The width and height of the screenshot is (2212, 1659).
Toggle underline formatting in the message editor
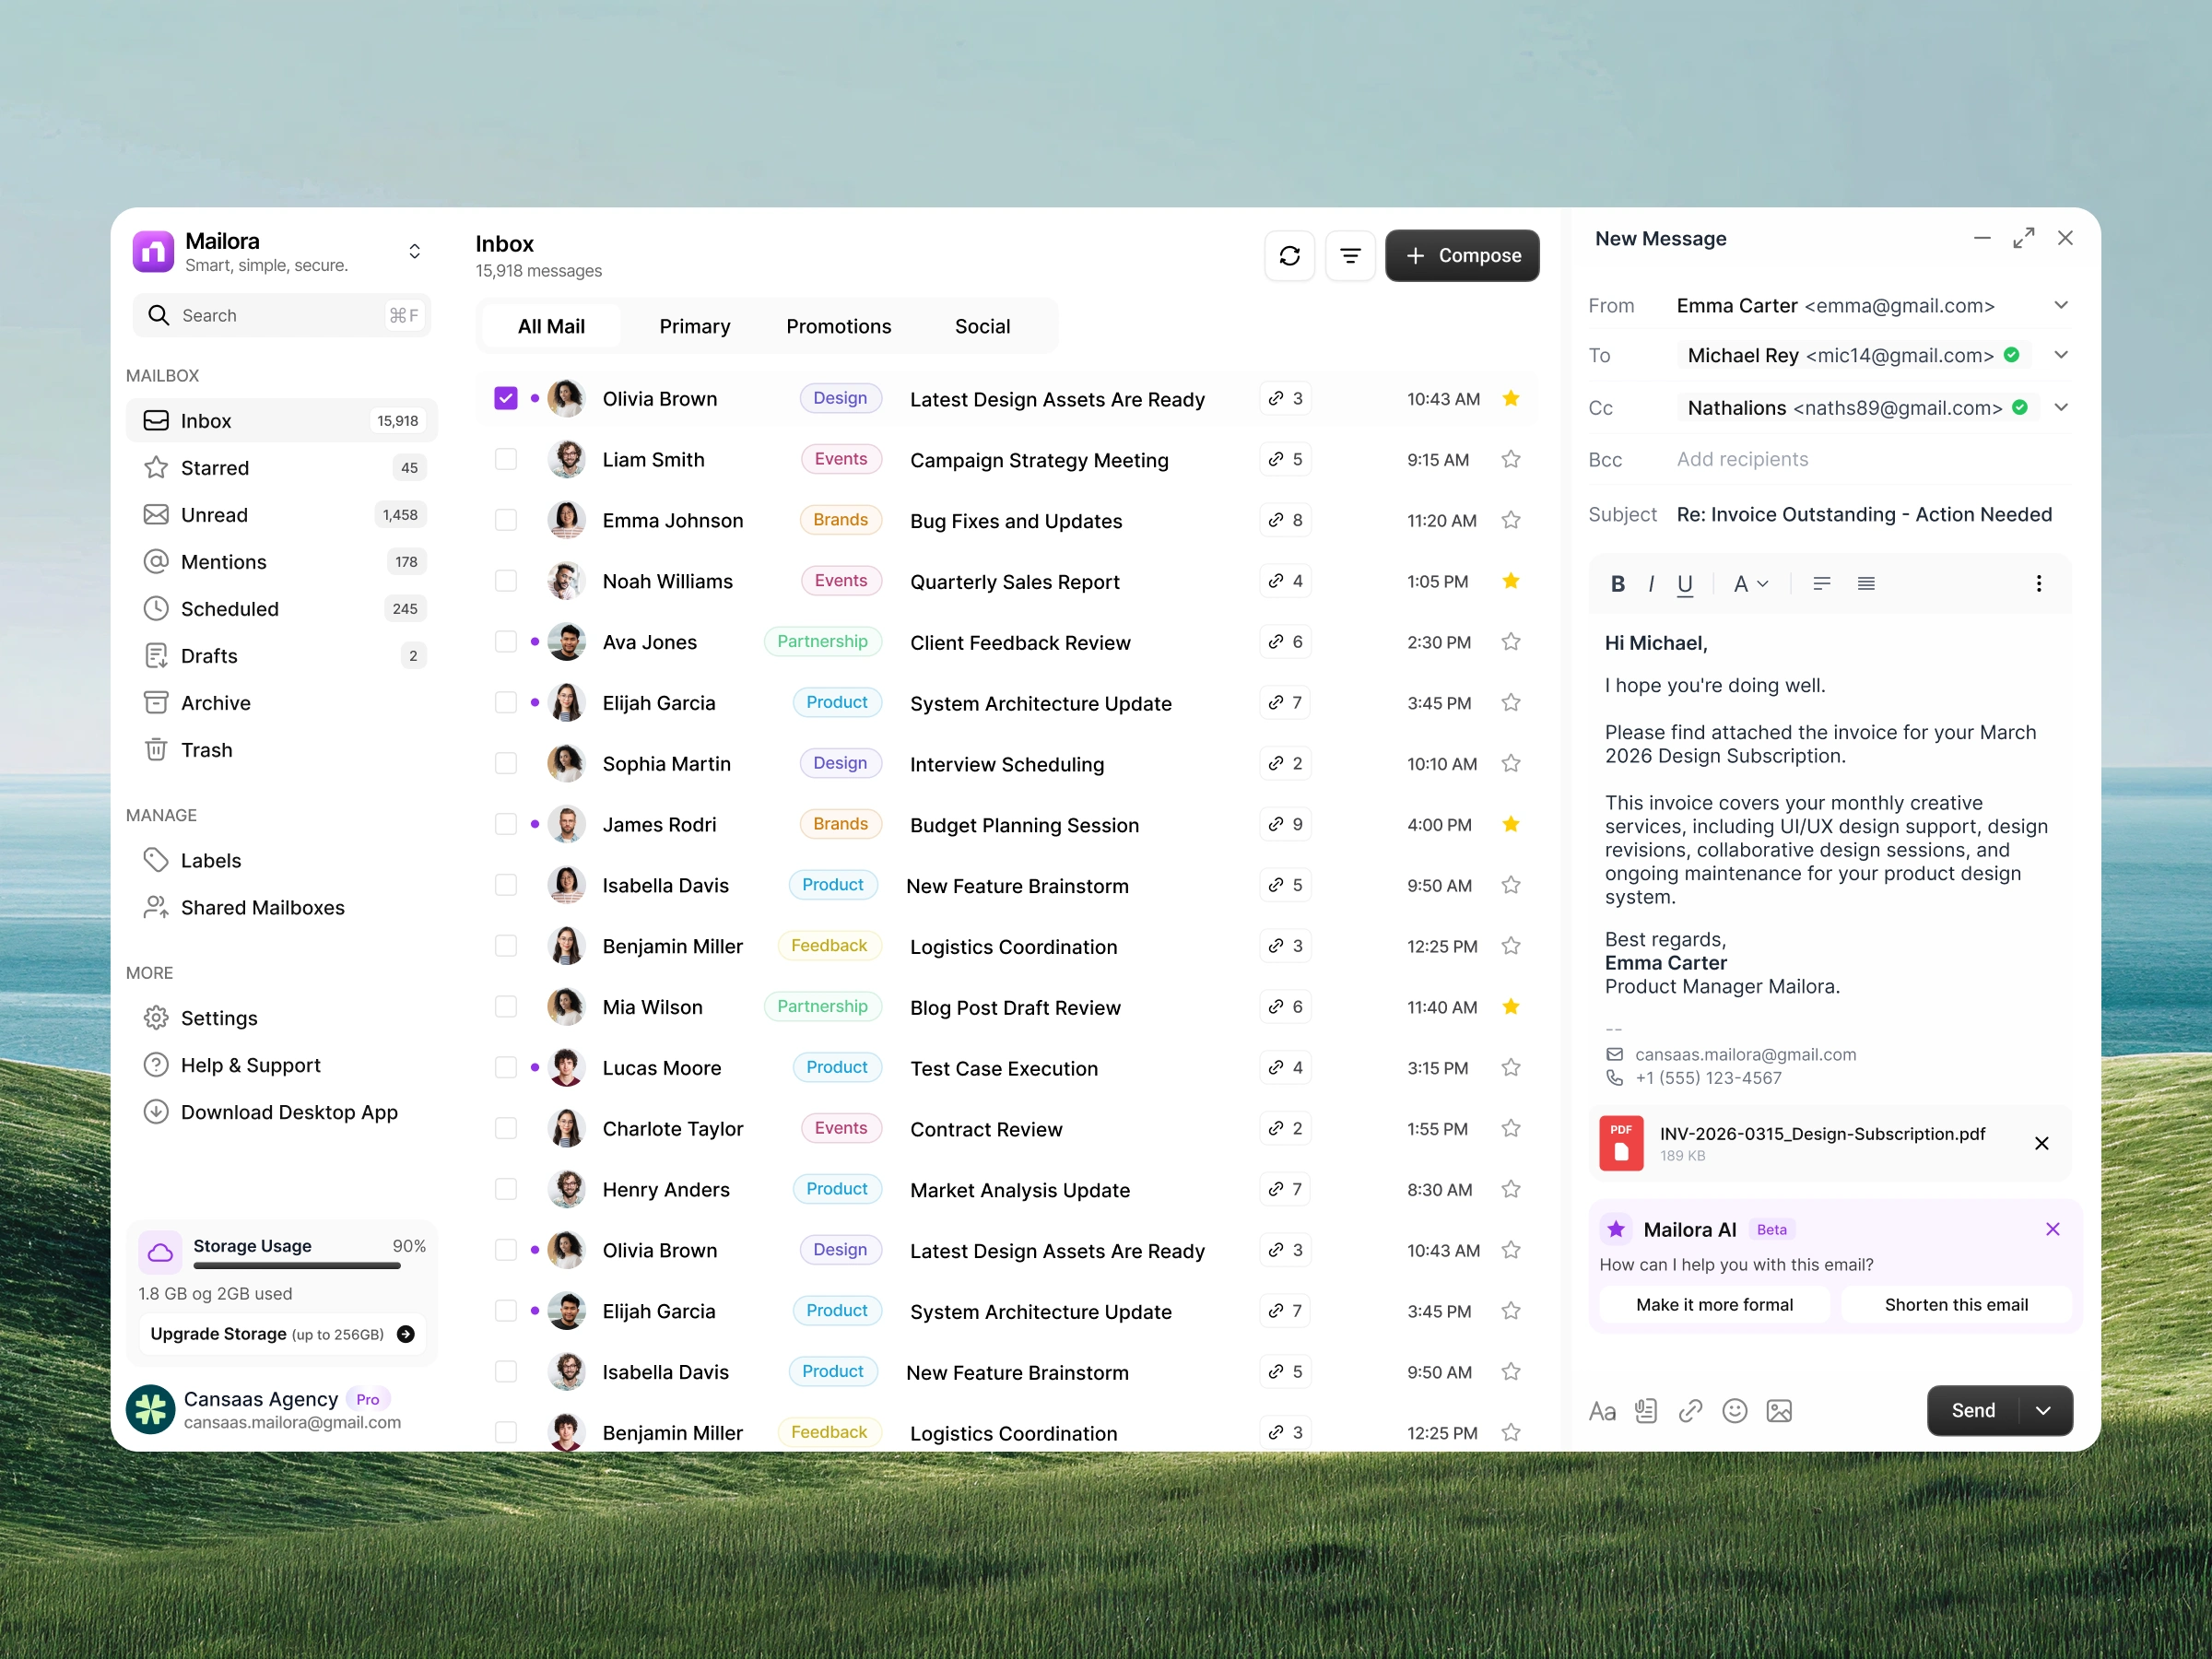[1685, 584]
